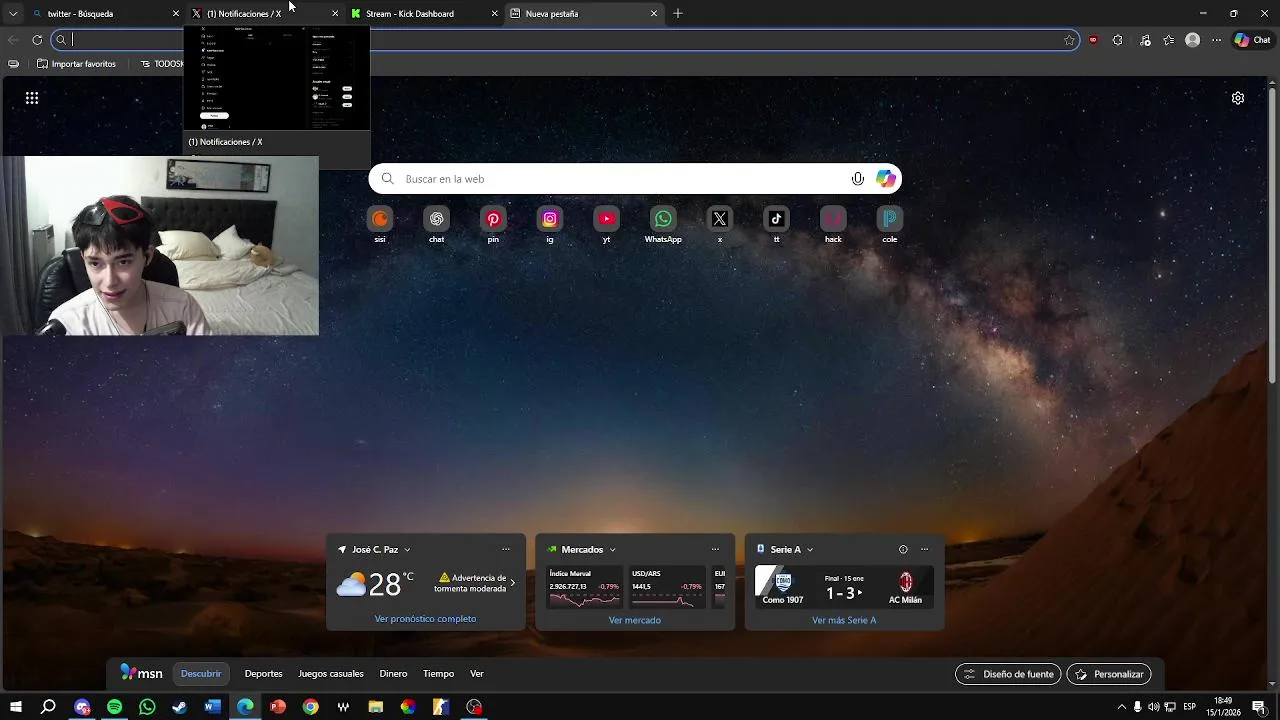Screen dimensions: 1280x720
Task: Select the Descubrir feed tab
Action: (x=201, y=674)
